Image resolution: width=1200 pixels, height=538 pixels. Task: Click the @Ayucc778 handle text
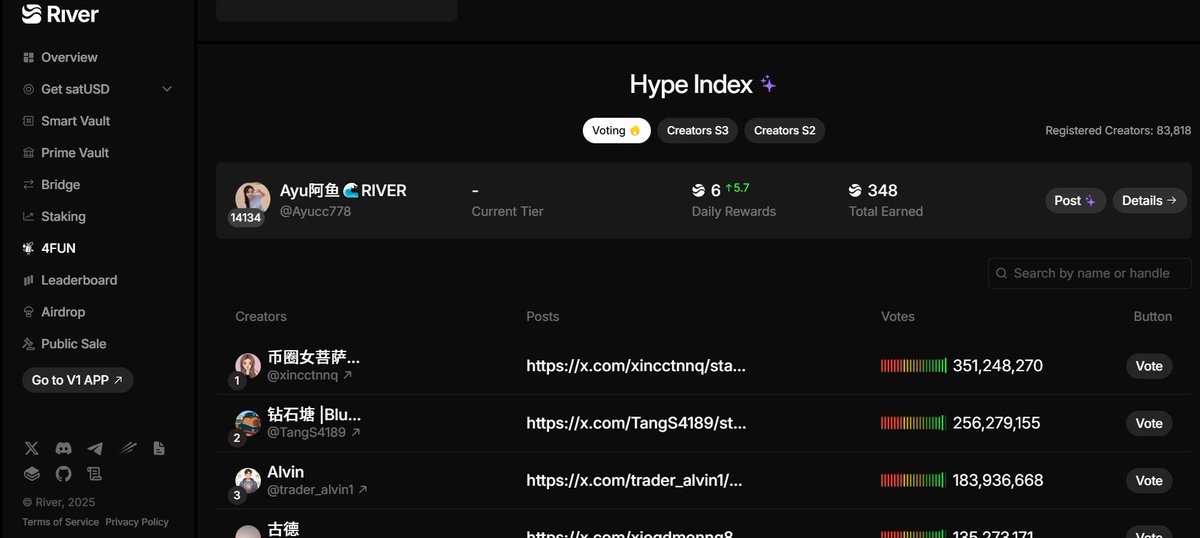[316, 212]
